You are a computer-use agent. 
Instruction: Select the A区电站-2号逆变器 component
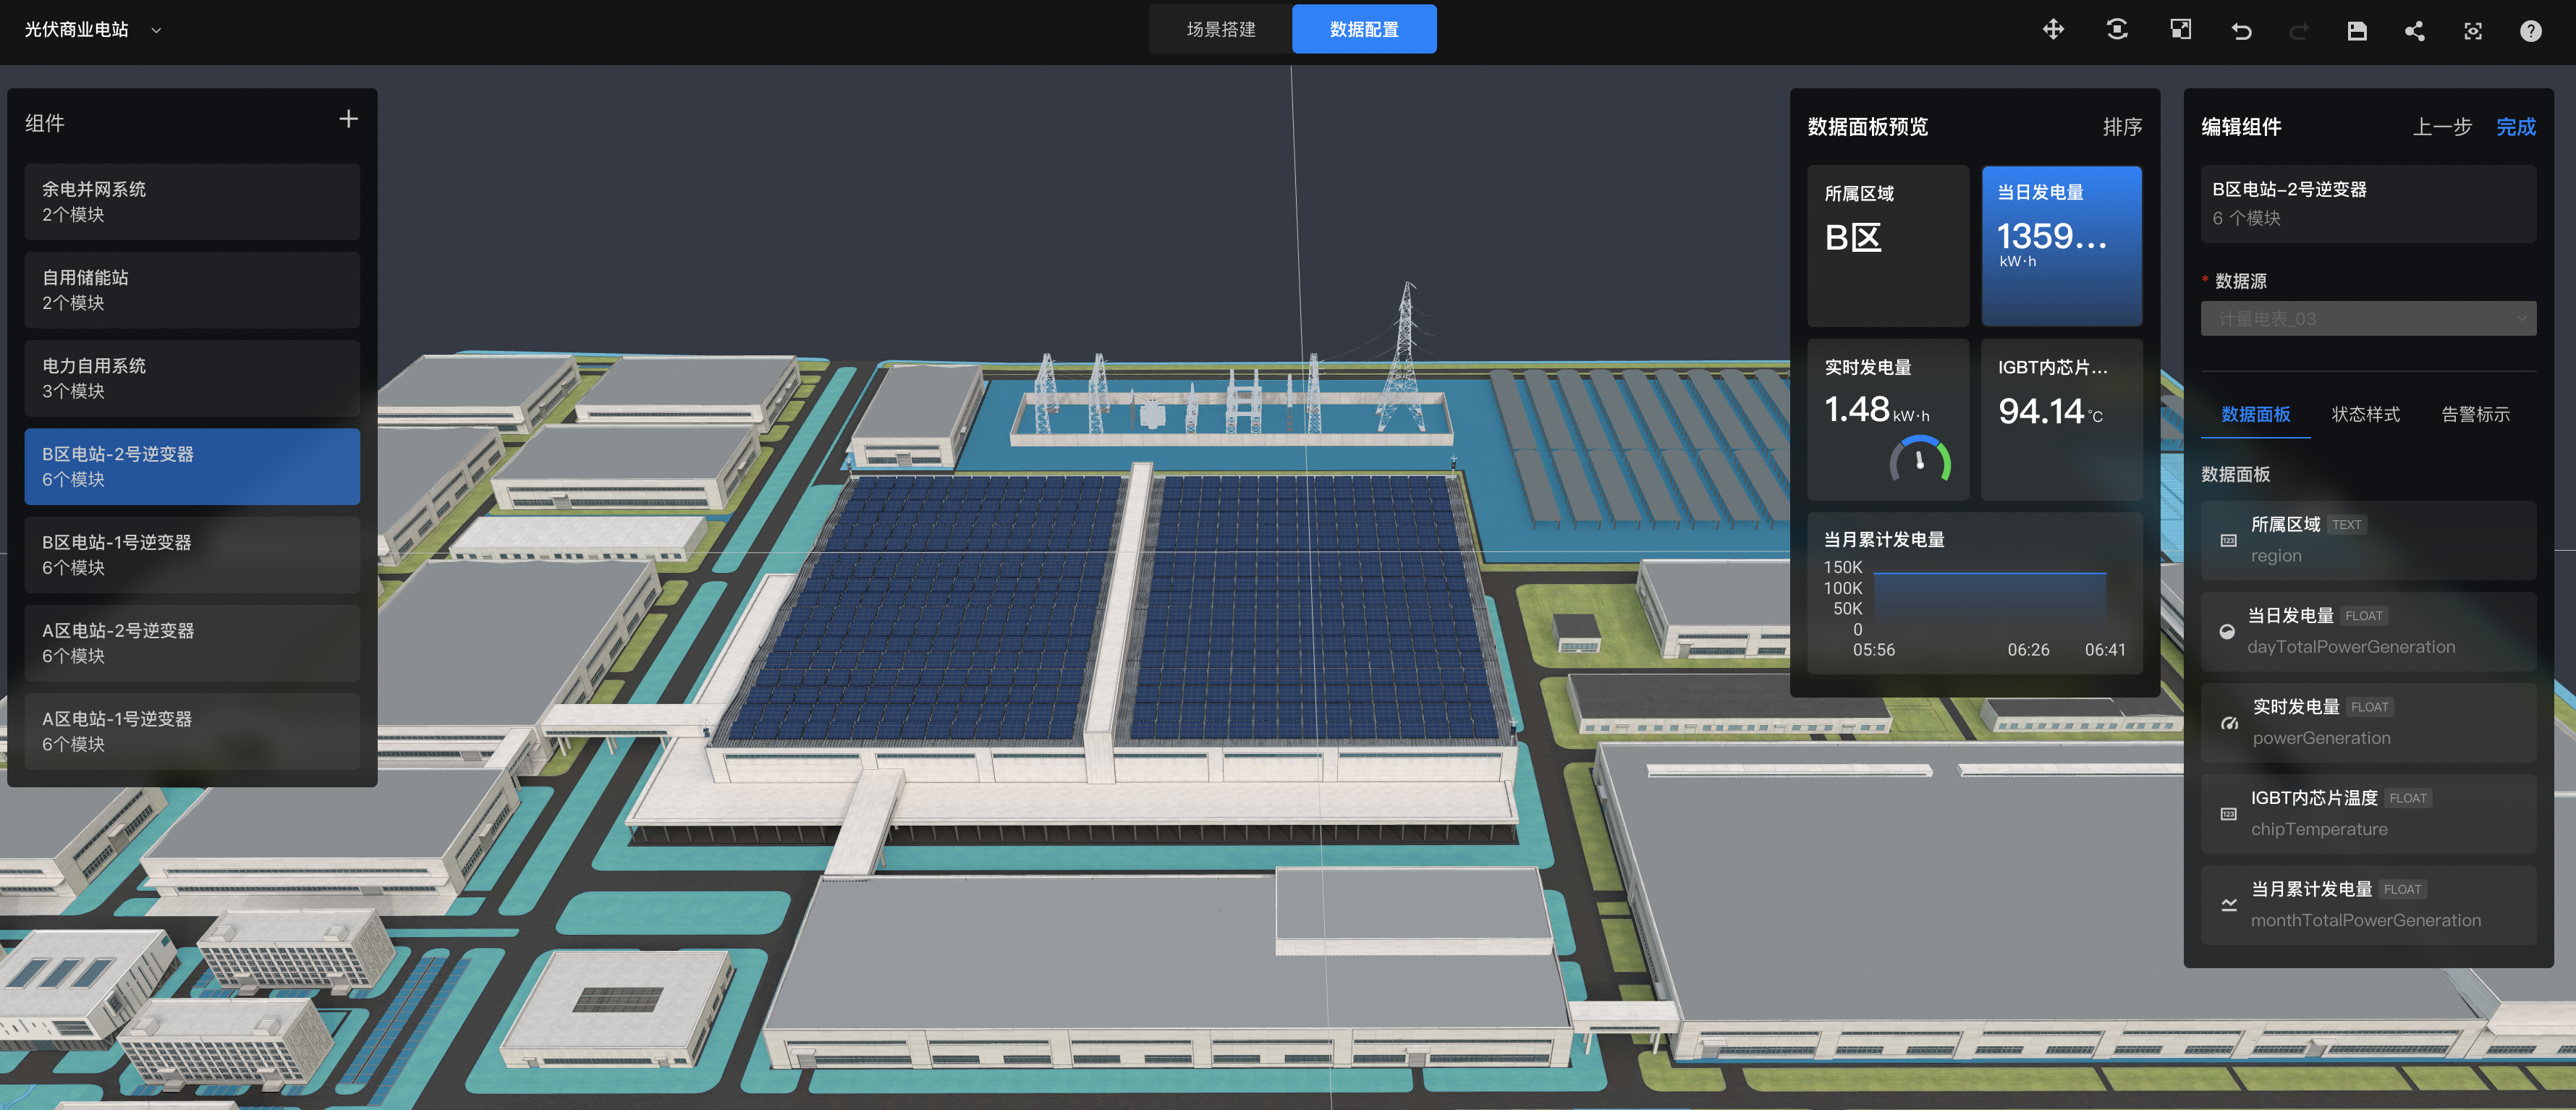[x=192, y=643]
